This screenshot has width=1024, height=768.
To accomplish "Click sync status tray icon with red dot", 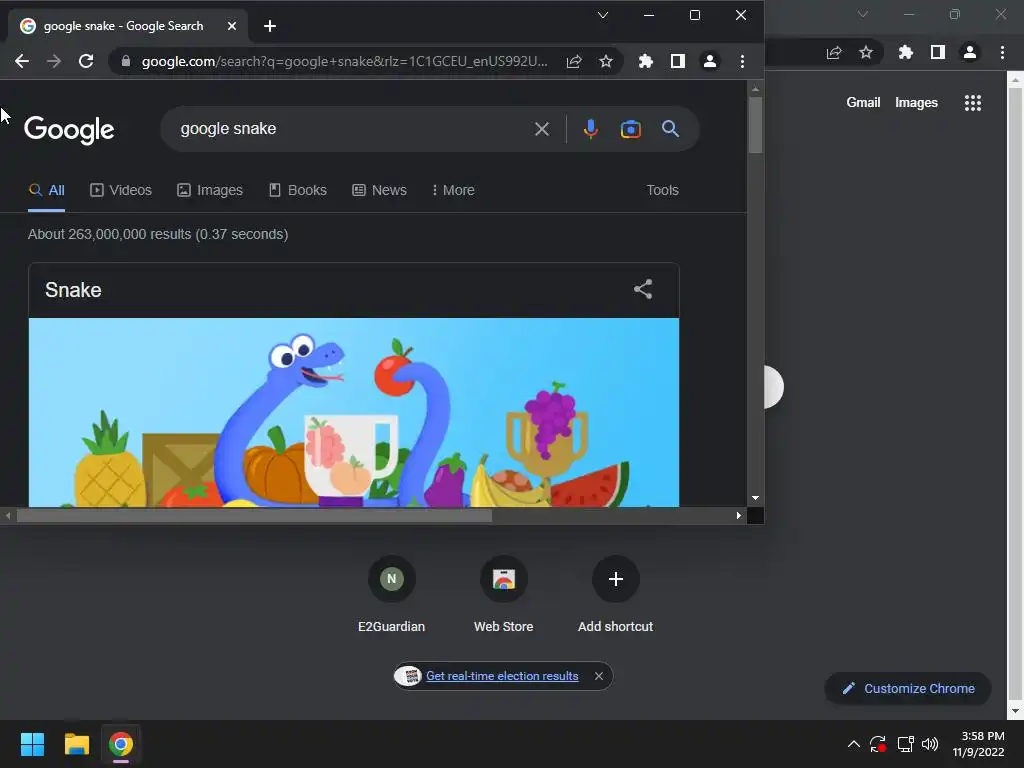I will pyautogui.click(x=878, y=744).
